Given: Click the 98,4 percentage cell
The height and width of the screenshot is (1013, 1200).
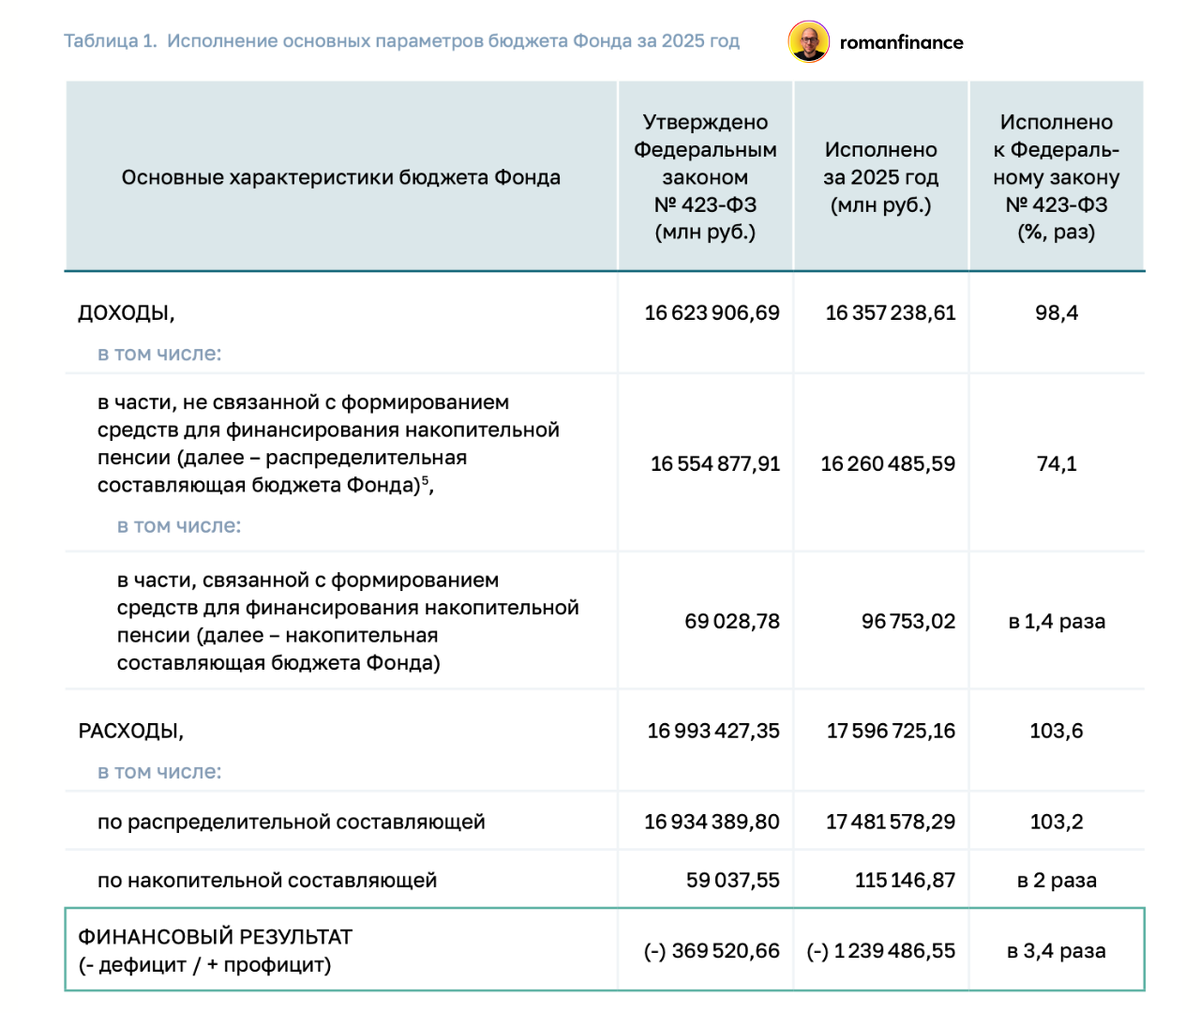Looking at the screenshot, I should coord(1056,311).
